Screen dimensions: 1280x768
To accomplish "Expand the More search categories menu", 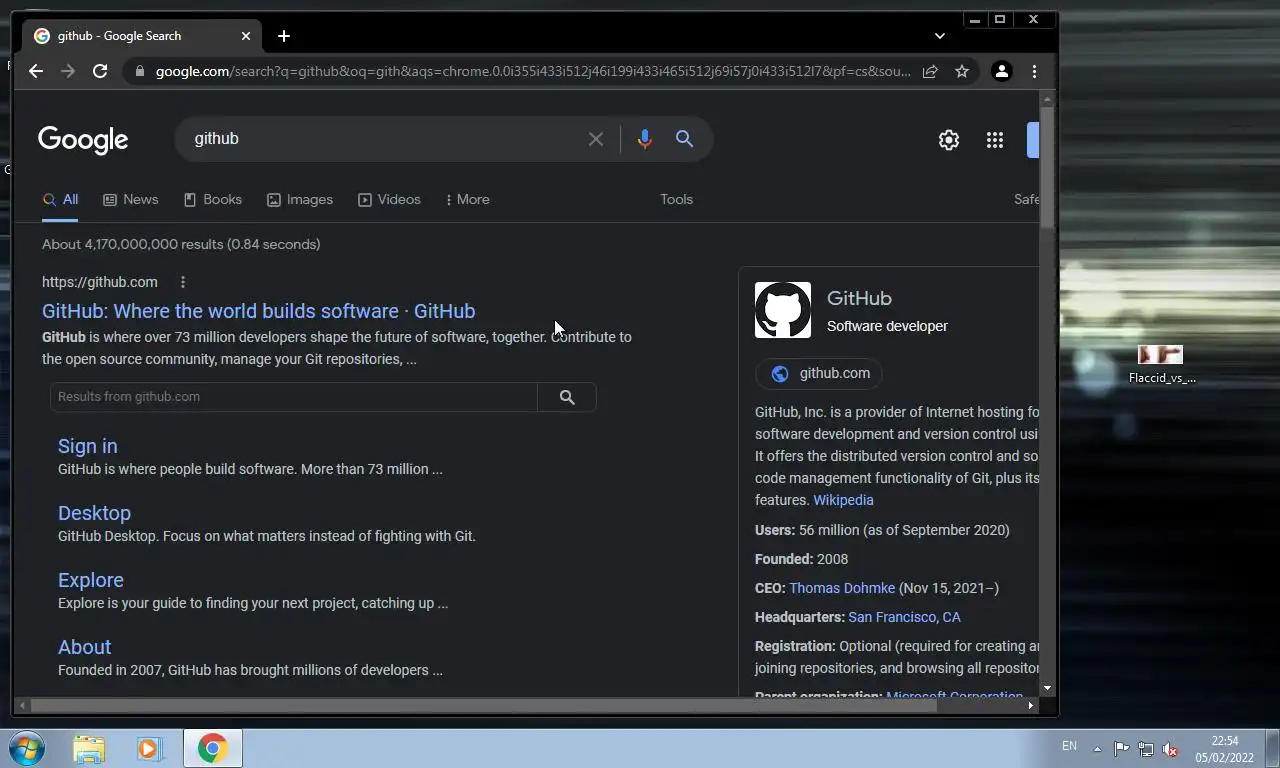I will [467, 199].
